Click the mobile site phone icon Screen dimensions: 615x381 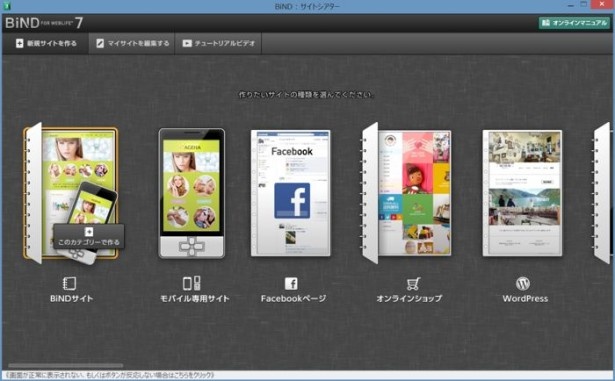point(192,283)
